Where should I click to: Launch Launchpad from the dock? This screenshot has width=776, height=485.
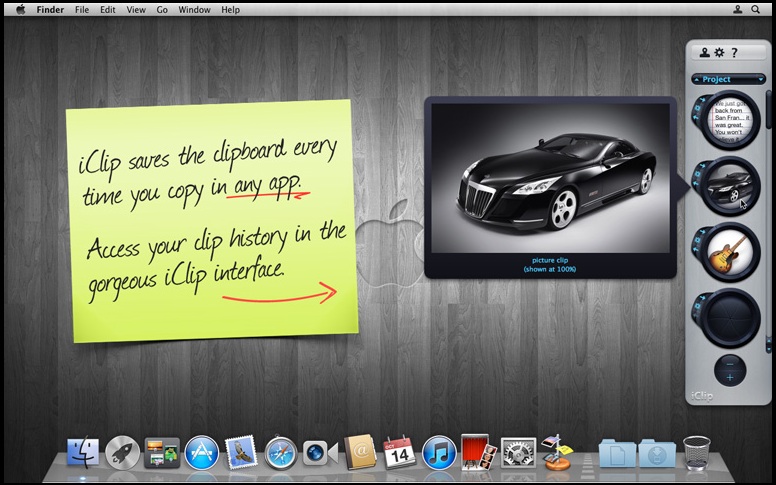tap(122, 453)
